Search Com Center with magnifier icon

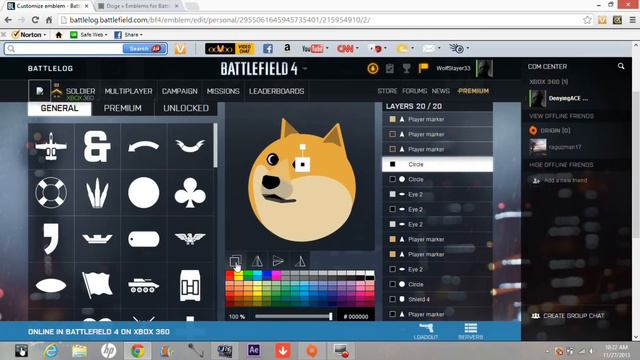pos(621,66)
